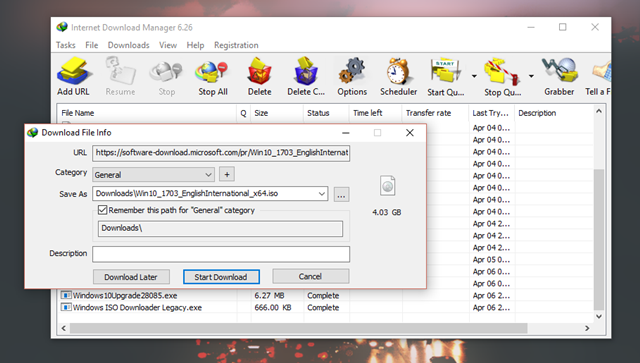
Task: Browse save location with ellipsis button
Action: point(341,194)
